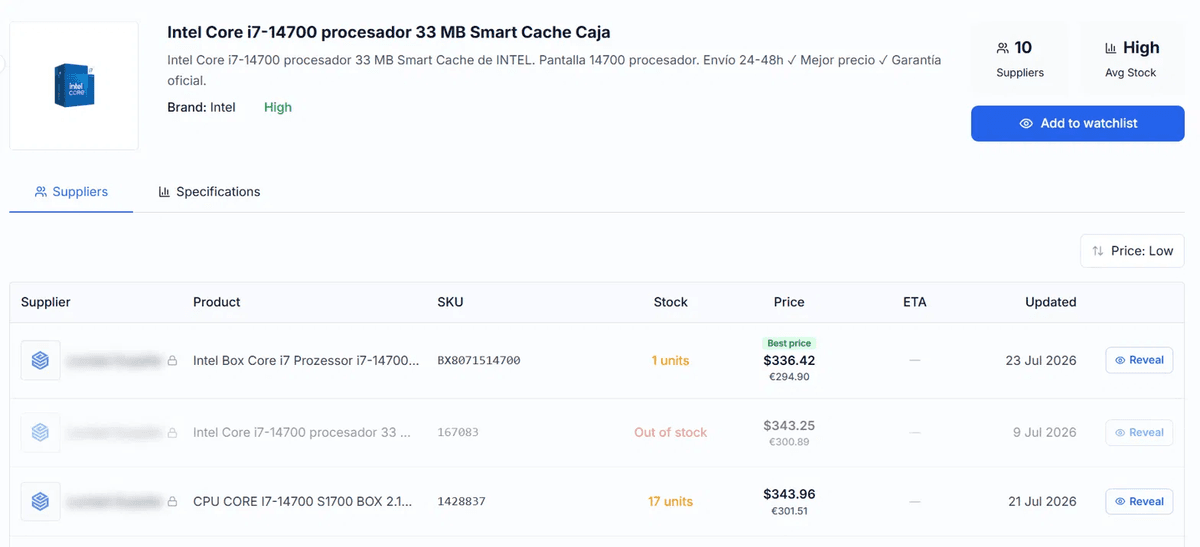Sort table by Stock column header

click(670, 302)
